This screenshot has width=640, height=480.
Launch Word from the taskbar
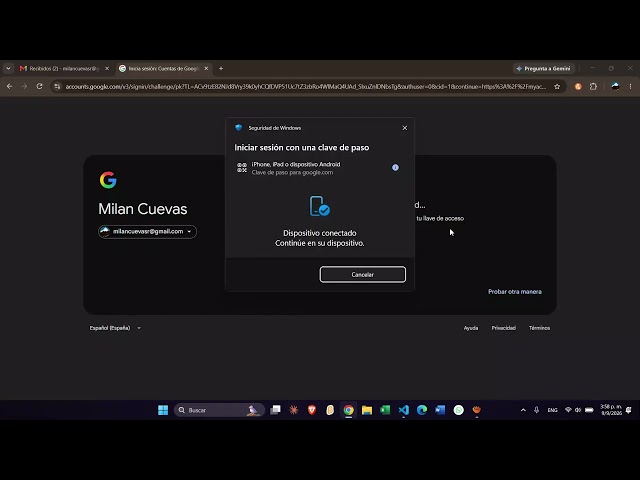pyautogui.click(x=440, y=410)
